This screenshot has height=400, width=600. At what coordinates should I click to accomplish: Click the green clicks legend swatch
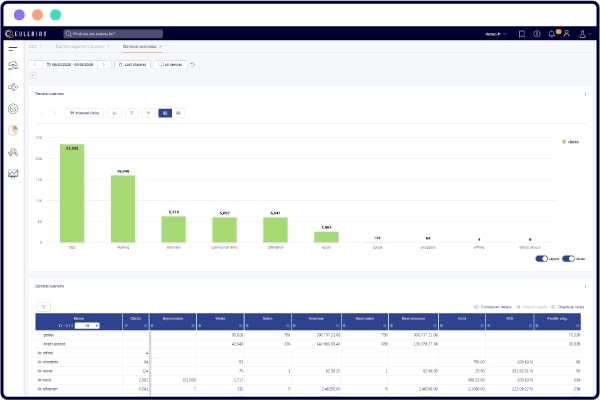(564, 142)
